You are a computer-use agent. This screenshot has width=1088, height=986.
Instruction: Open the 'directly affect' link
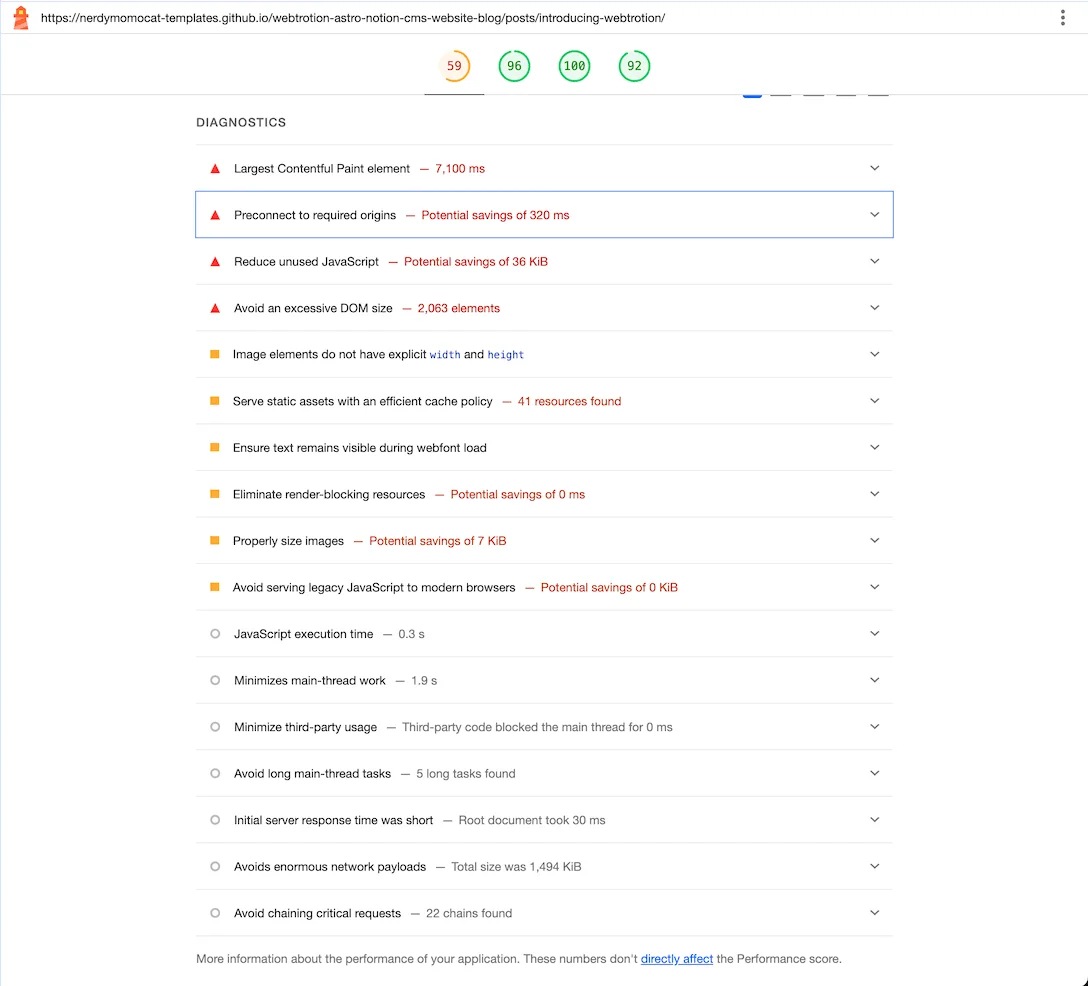point(677,959)
